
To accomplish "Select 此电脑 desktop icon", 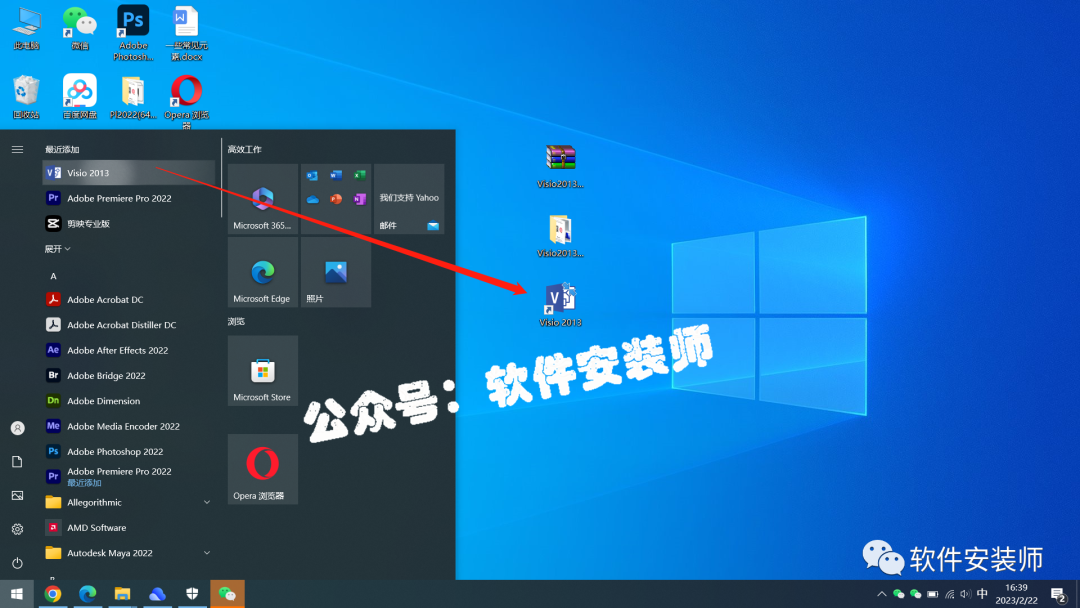I will coord(26,29).
